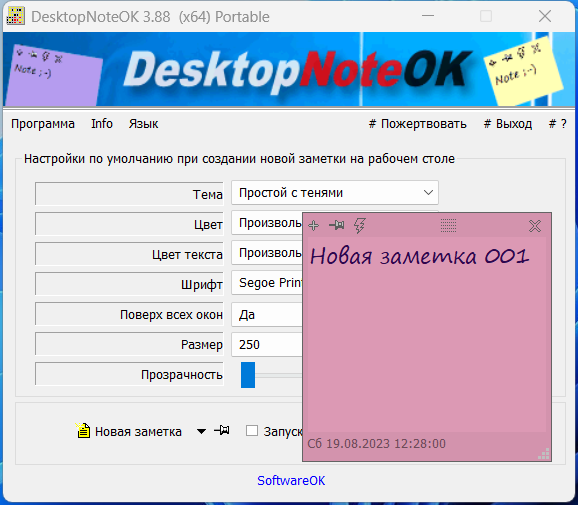Click the DesktopNoteOK banner image
This screenshot has width=578, height=505.
(x=289, y=69)
